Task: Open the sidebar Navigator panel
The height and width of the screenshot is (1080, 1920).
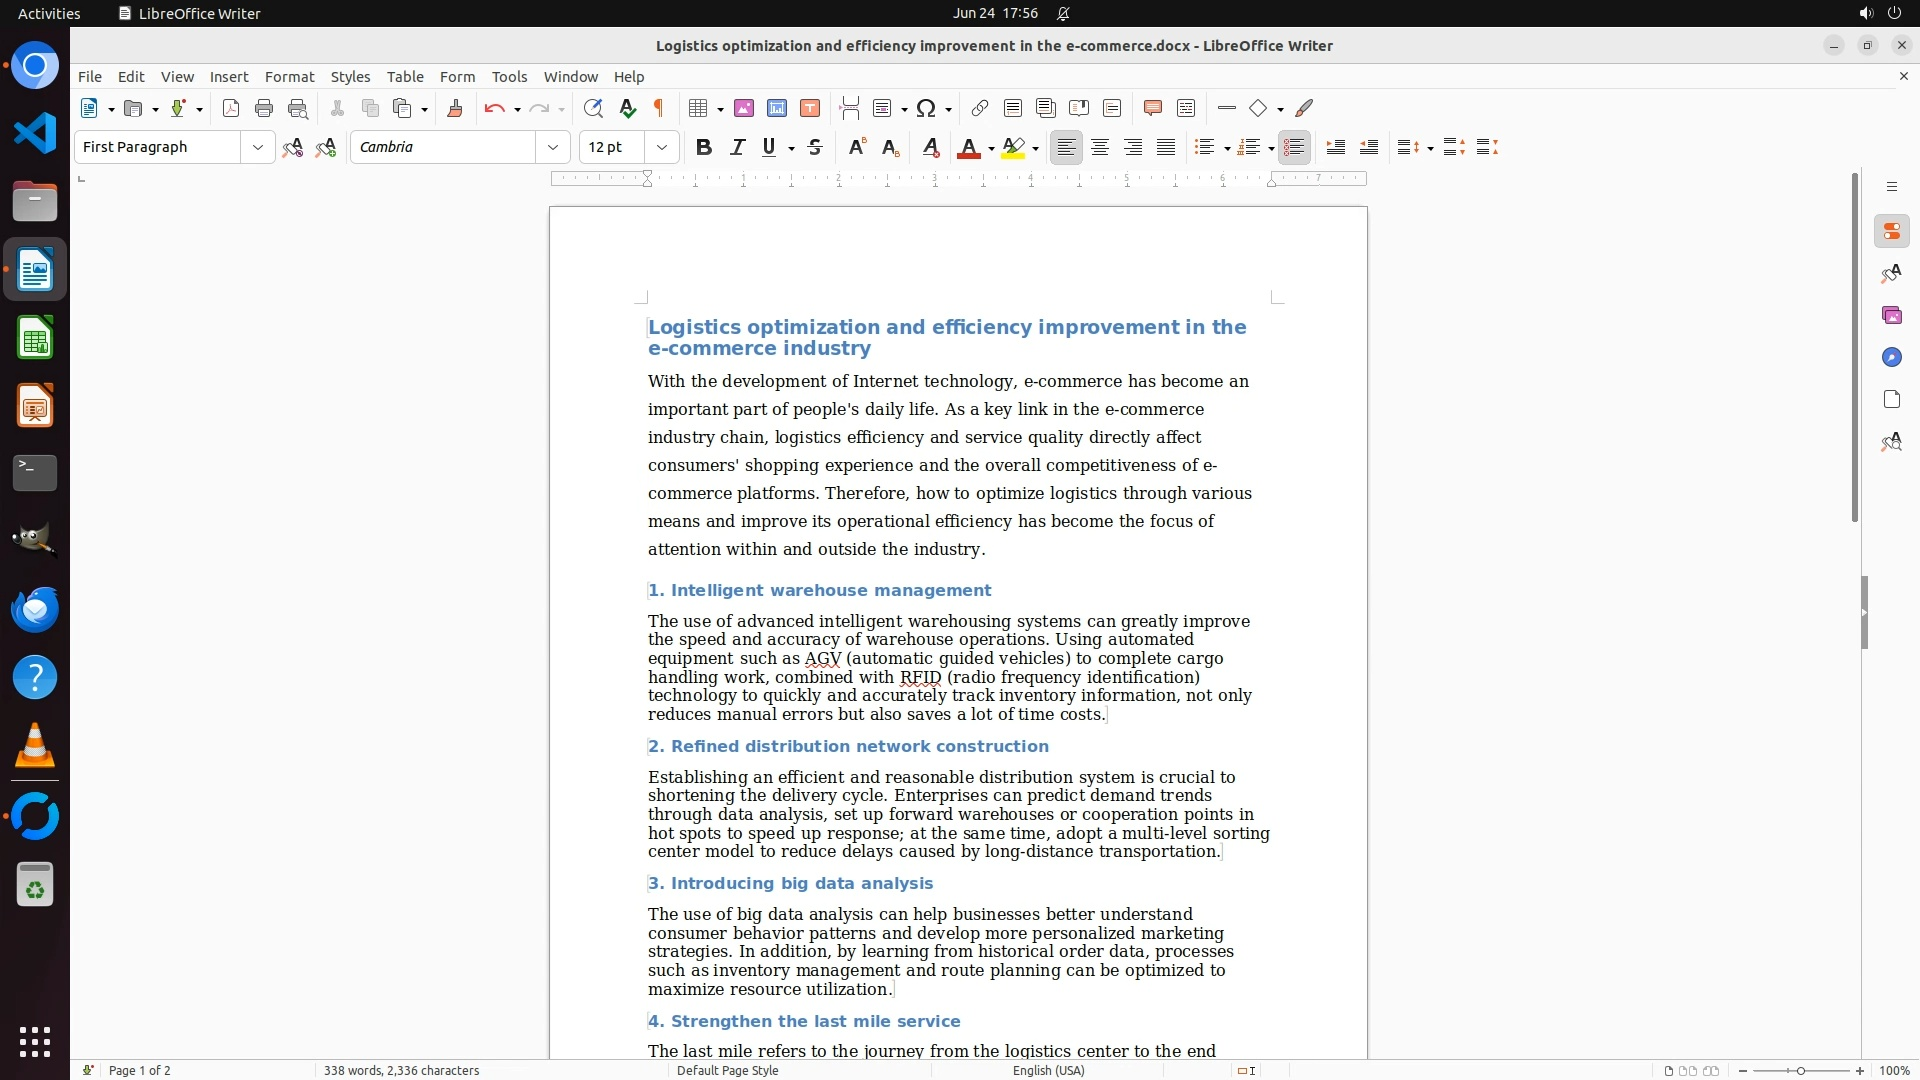Action: [x=1891, y=358]
